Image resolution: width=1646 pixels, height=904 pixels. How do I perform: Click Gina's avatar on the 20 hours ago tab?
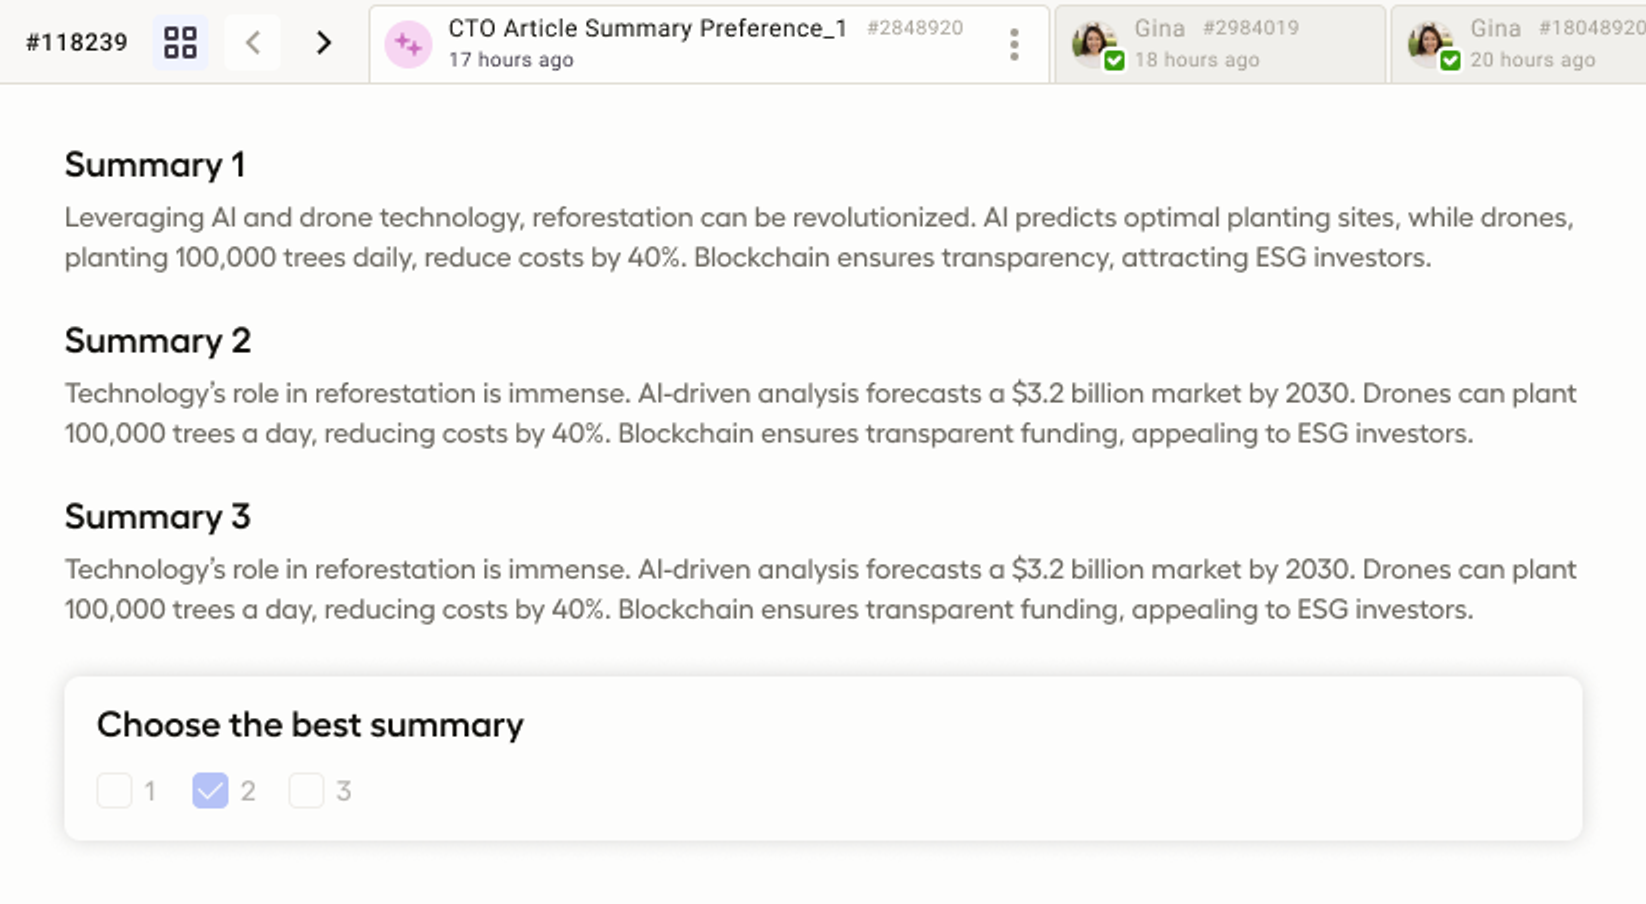tap(1429, 42)
